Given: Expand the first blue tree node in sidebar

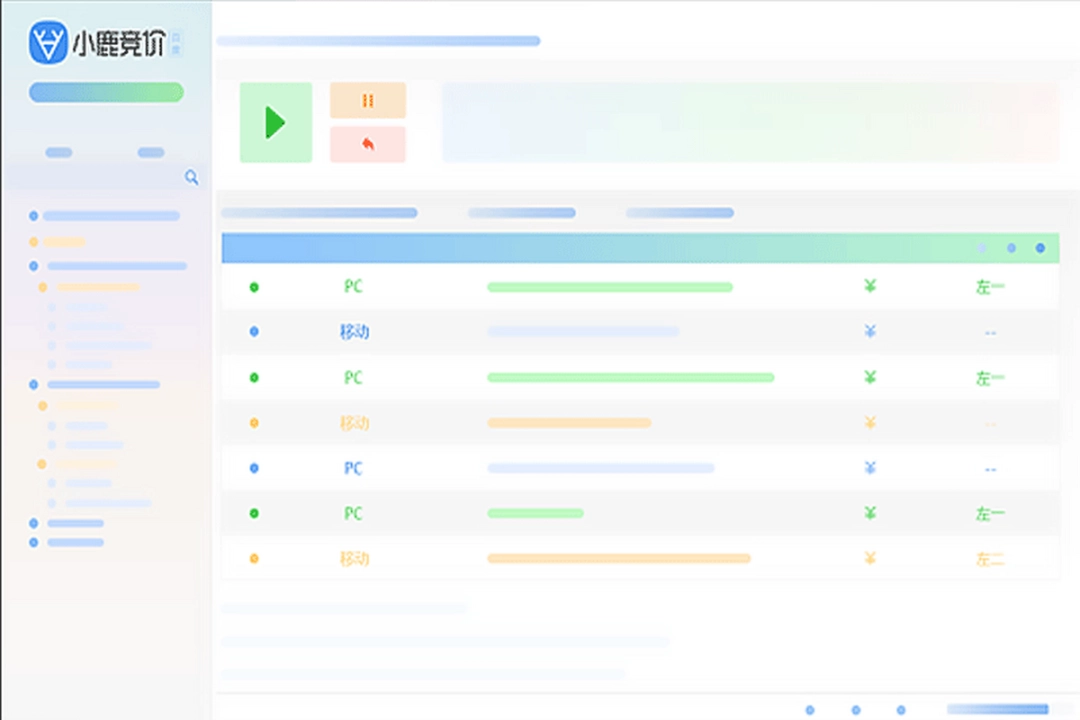Looking at the screenshot, I should coord(34,216).
